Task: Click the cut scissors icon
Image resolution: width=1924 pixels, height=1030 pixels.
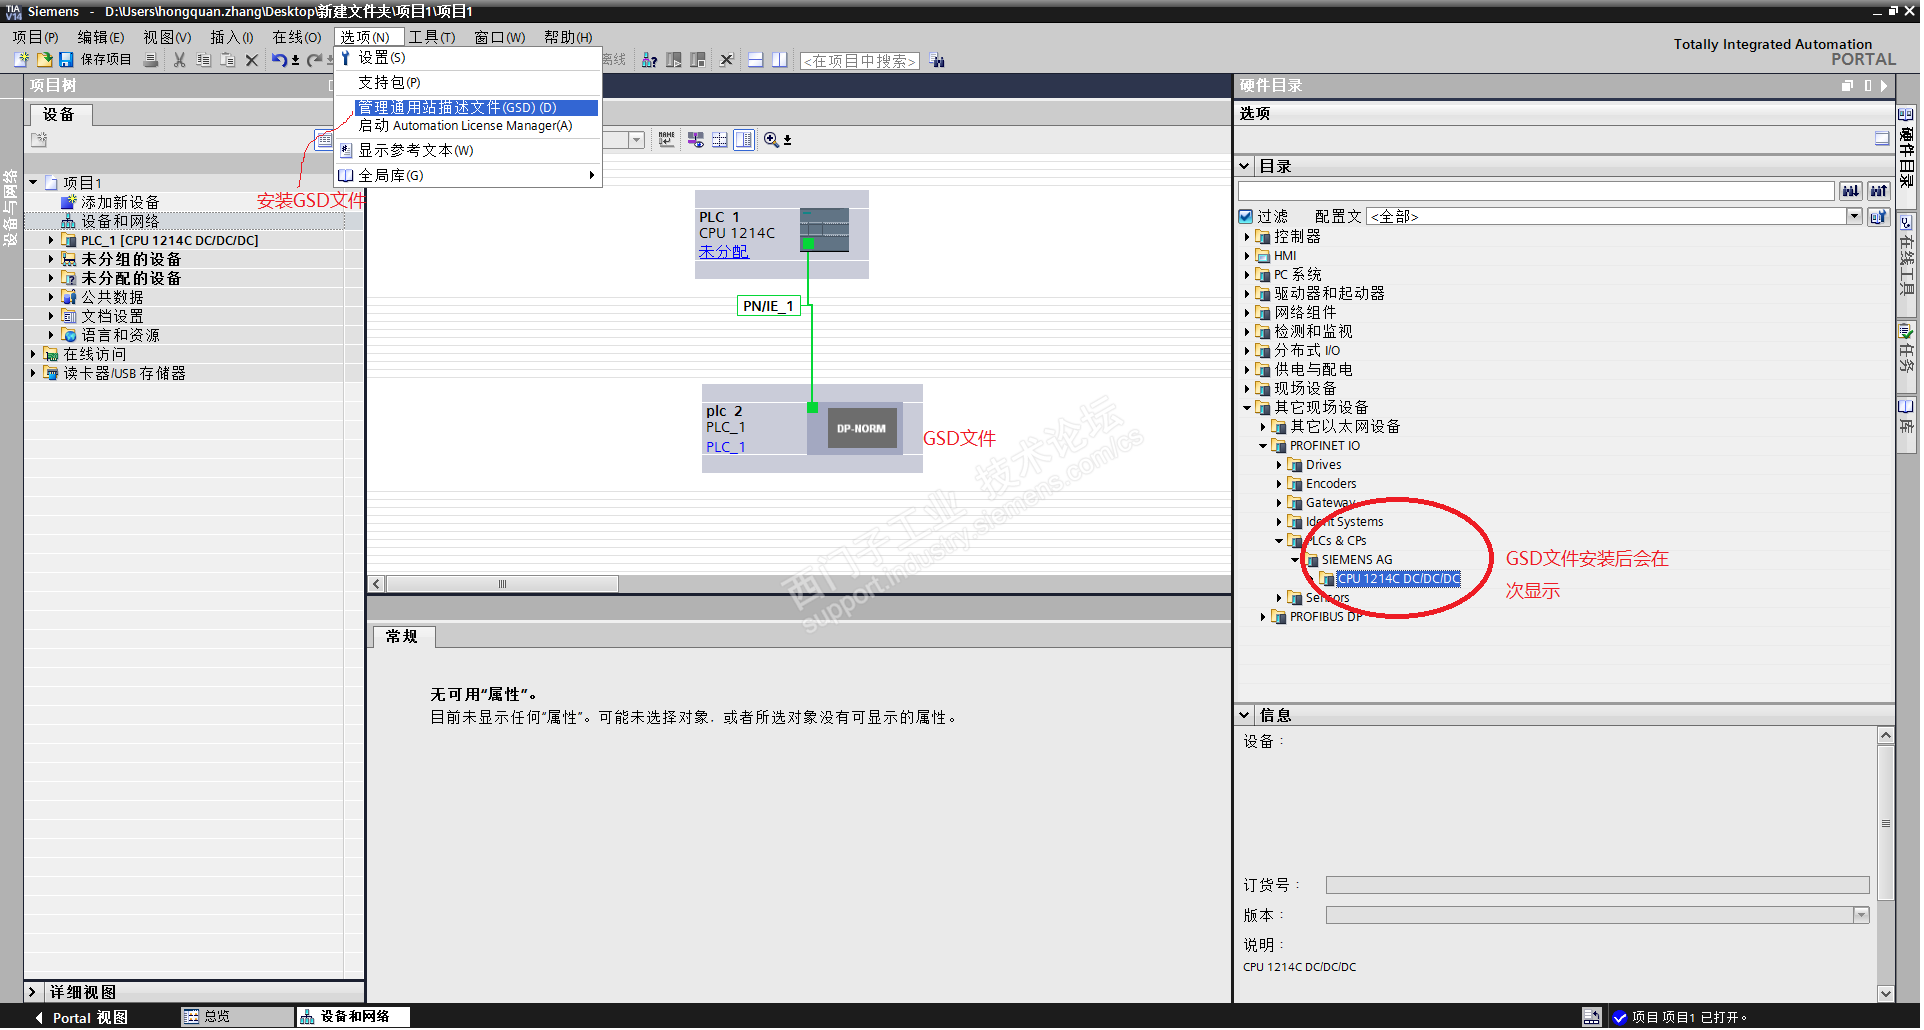Action: point(180,60)
